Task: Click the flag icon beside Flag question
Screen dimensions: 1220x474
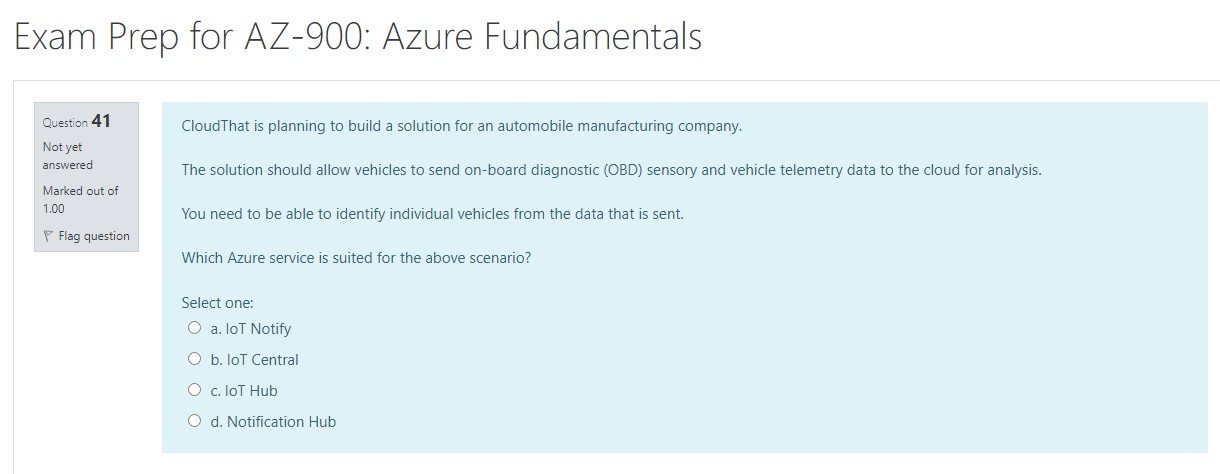Action: pyautogui.click(x=49, y=236)
